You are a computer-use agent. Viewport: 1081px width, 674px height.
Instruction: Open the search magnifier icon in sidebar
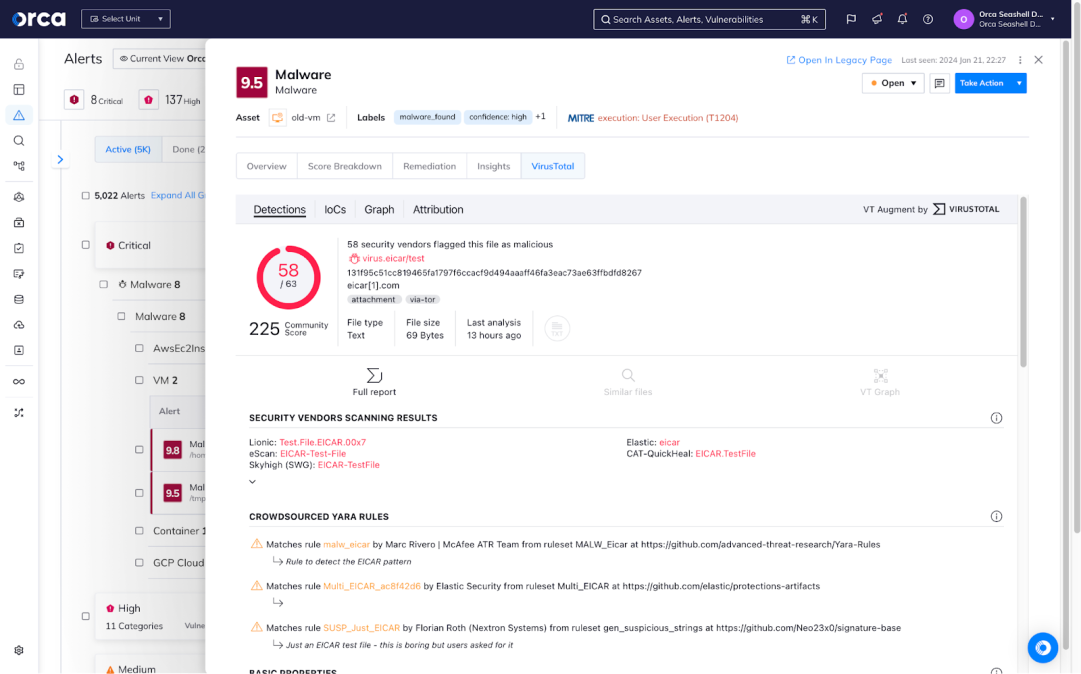tap(19, 141)
